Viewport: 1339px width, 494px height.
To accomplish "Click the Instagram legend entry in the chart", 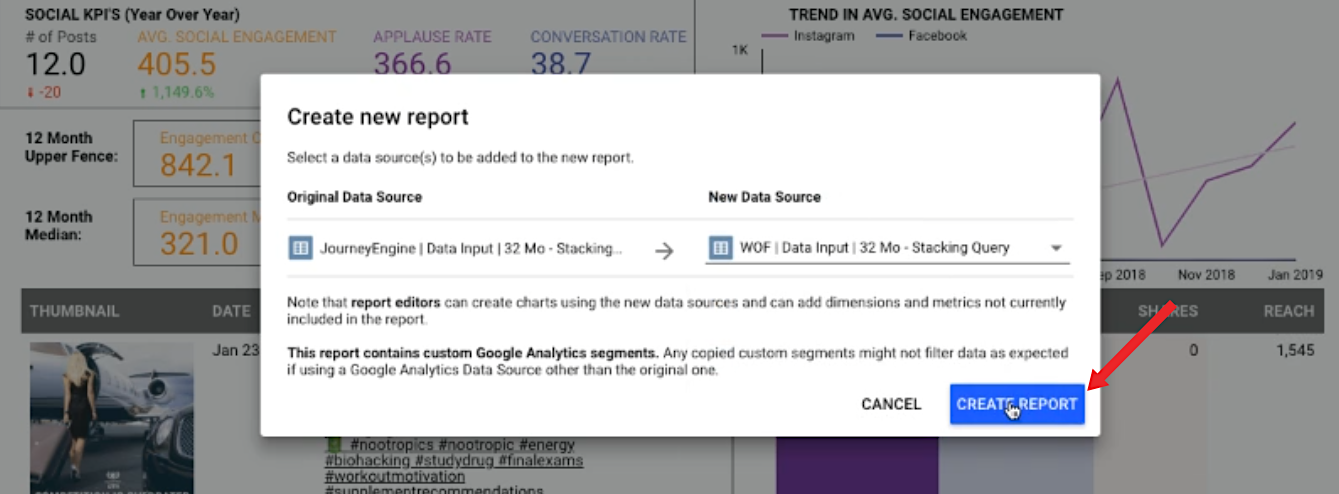I will (x=808, y=36).
